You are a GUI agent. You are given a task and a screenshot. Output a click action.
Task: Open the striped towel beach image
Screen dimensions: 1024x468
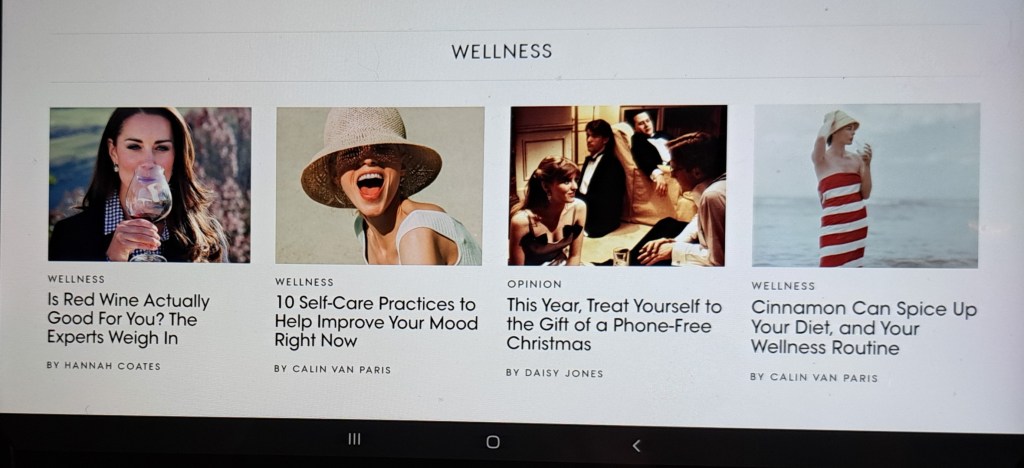[866, 186]
